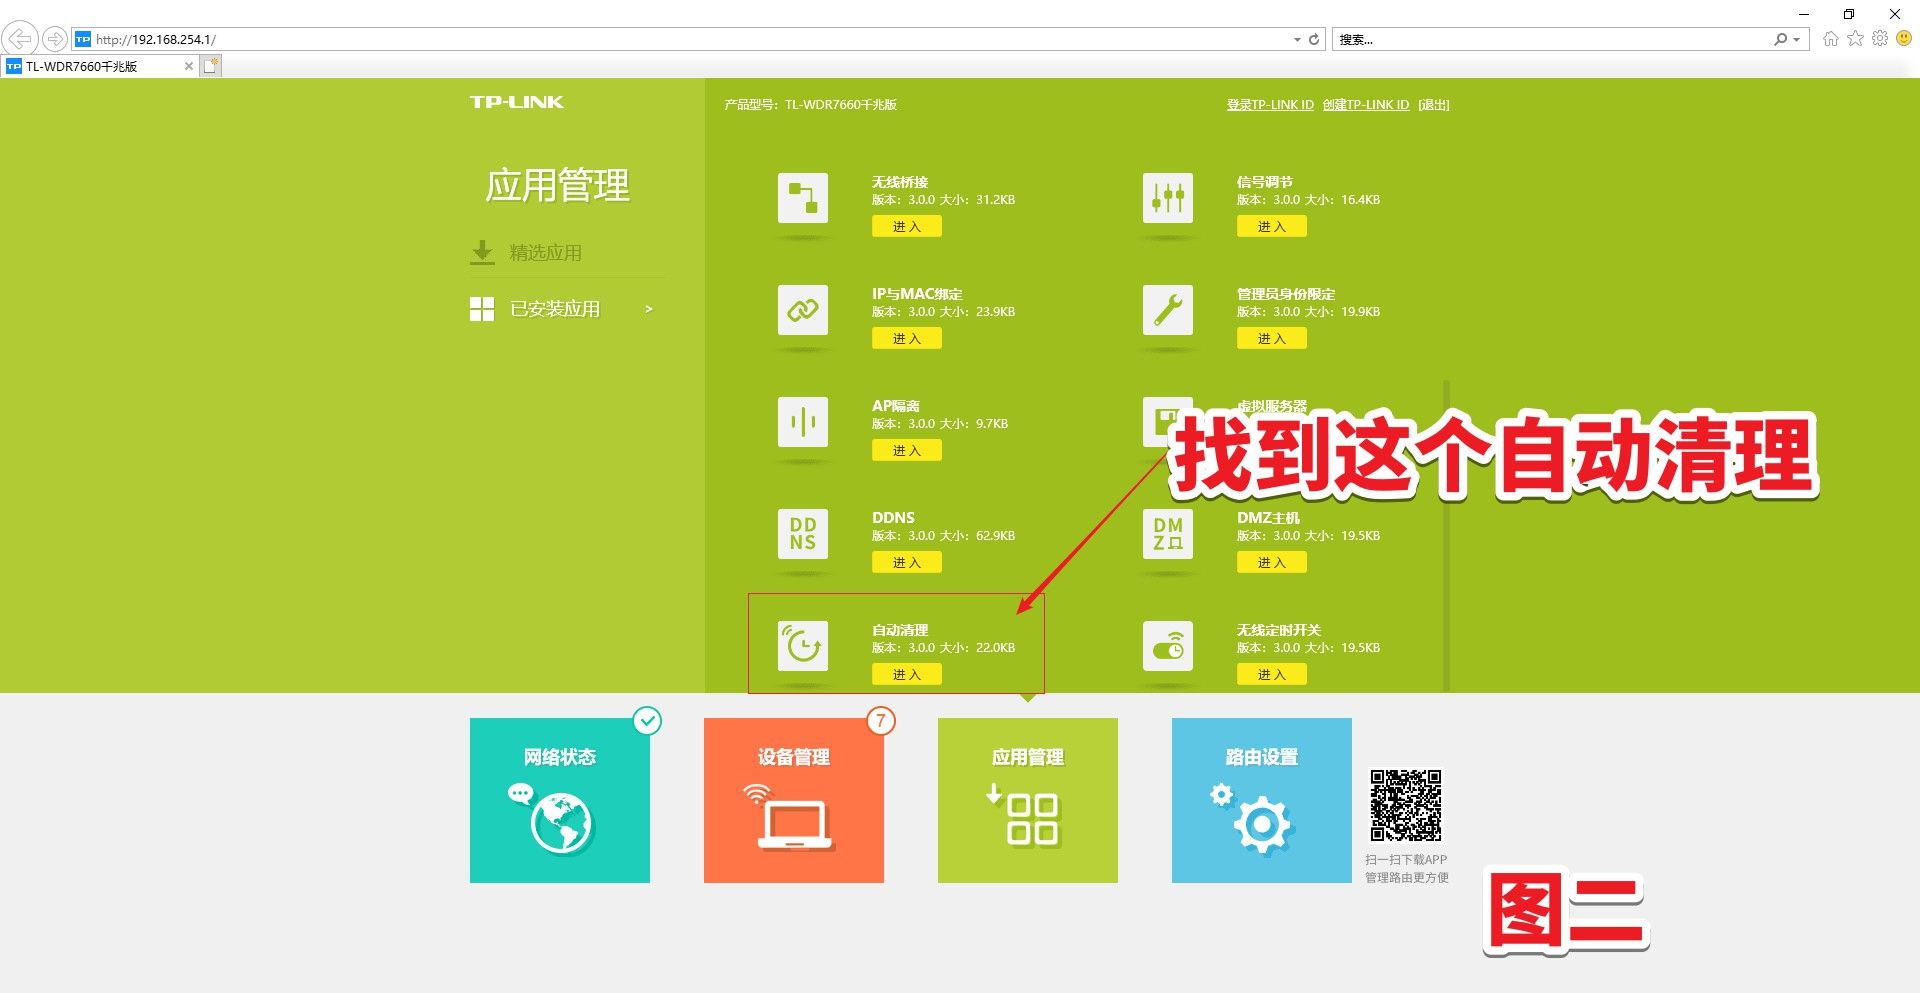Screen dimensions: 1920x993
Task: Click the DMZ主机 app icon
Action: coord(1167,534)
